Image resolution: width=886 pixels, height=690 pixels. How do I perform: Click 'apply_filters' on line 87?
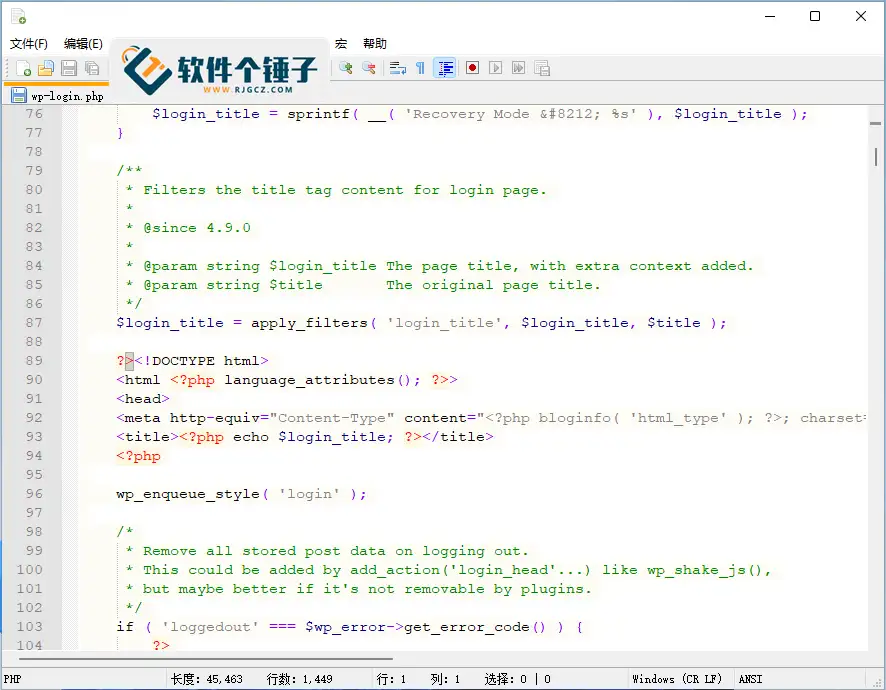[x=310, y=323]
